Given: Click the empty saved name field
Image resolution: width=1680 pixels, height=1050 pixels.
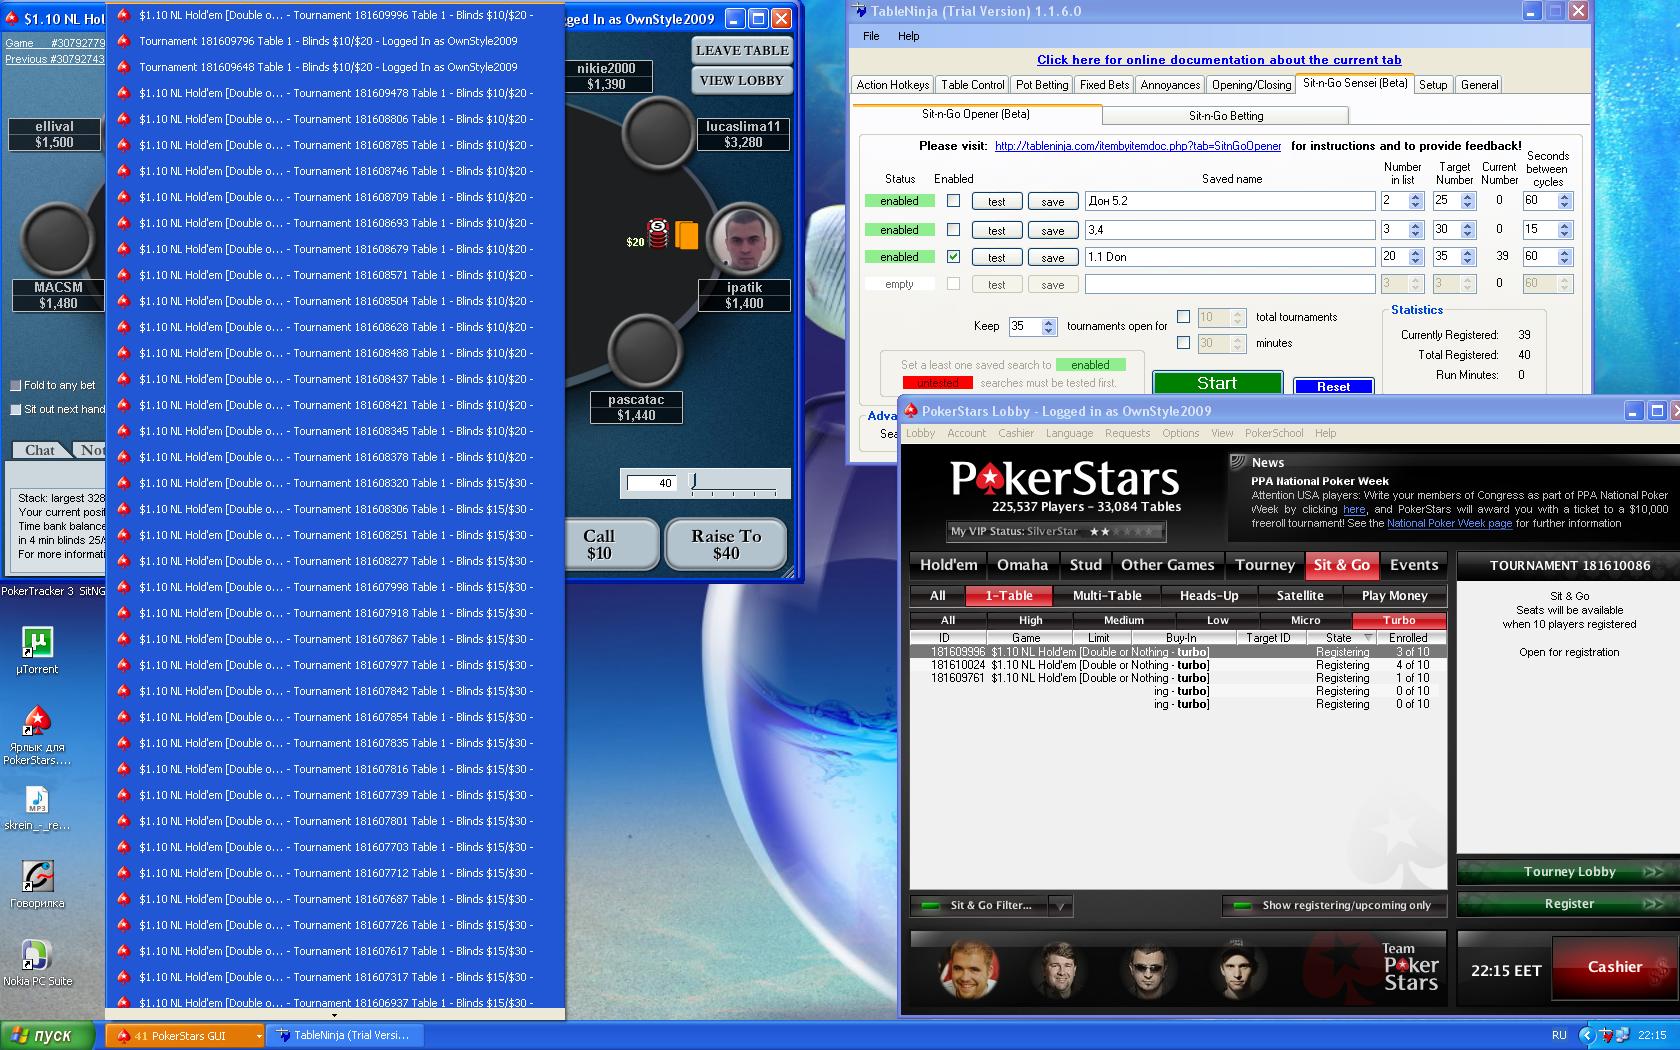Looking at the screenshot, I should pos(1230,284).
